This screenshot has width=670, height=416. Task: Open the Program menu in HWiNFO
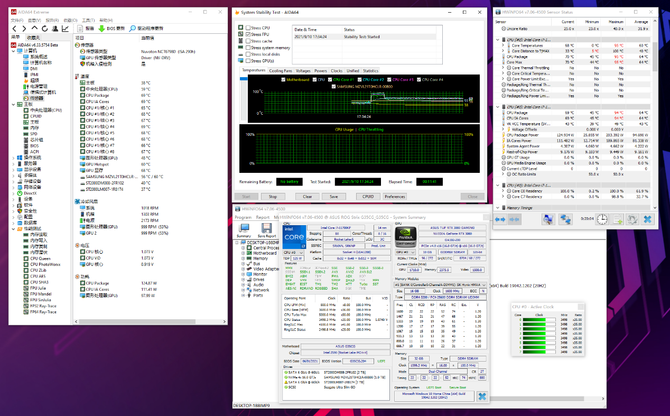pyautogui.click(x=241, y=216)
